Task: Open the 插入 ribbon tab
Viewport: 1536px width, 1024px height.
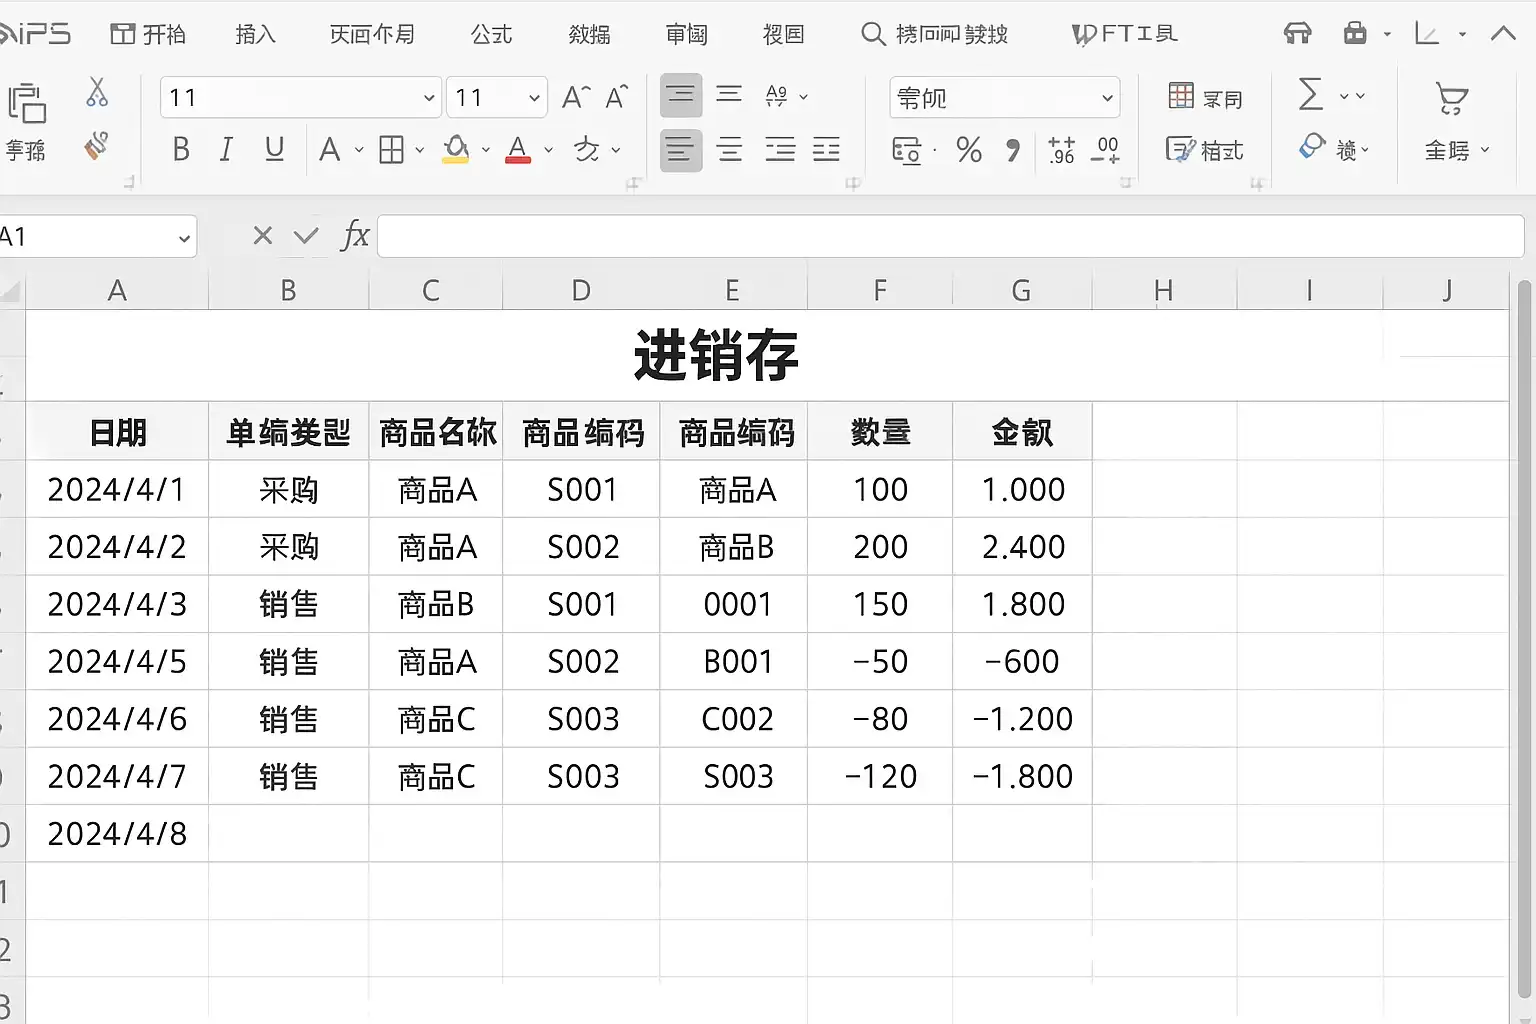Action: click(x=255, y=35)
